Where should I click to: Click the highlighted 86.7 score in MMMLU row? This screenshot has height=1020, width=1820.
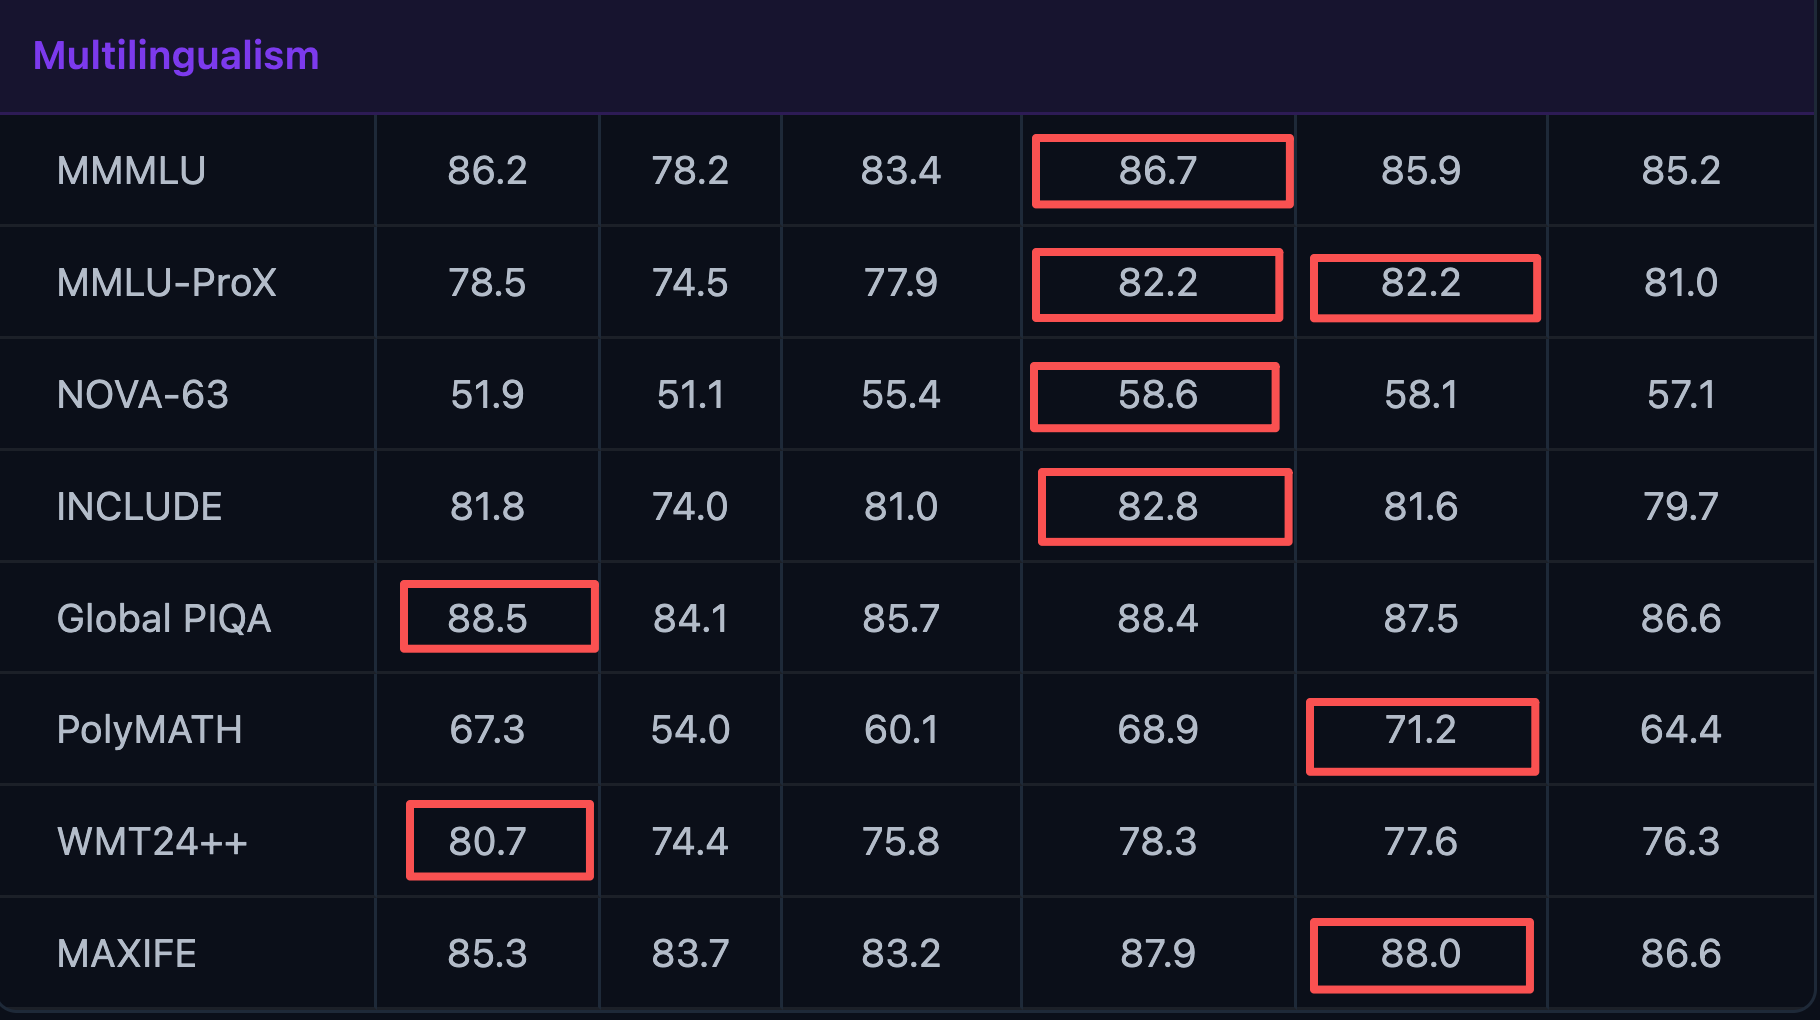pyautogui.click(x=1158, y=171)
